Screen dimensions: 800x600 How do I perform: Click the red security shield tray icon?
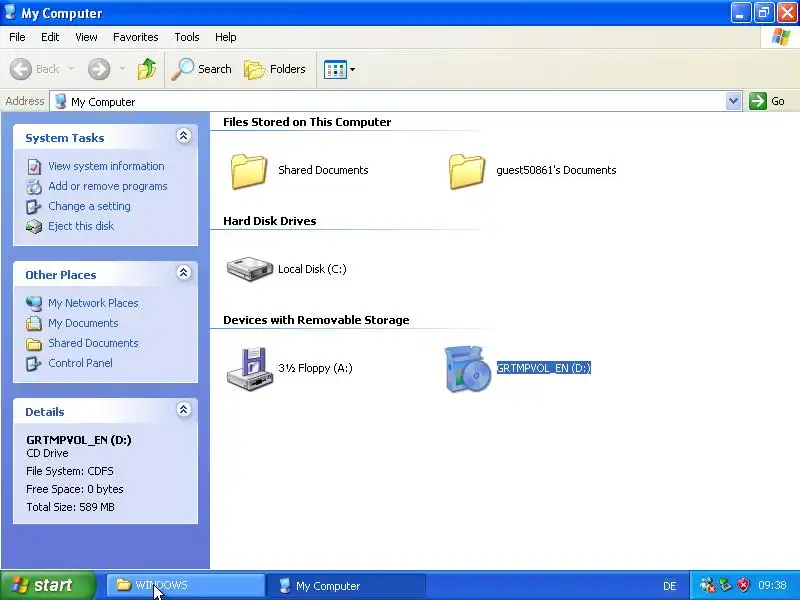[x=744, y=585]
